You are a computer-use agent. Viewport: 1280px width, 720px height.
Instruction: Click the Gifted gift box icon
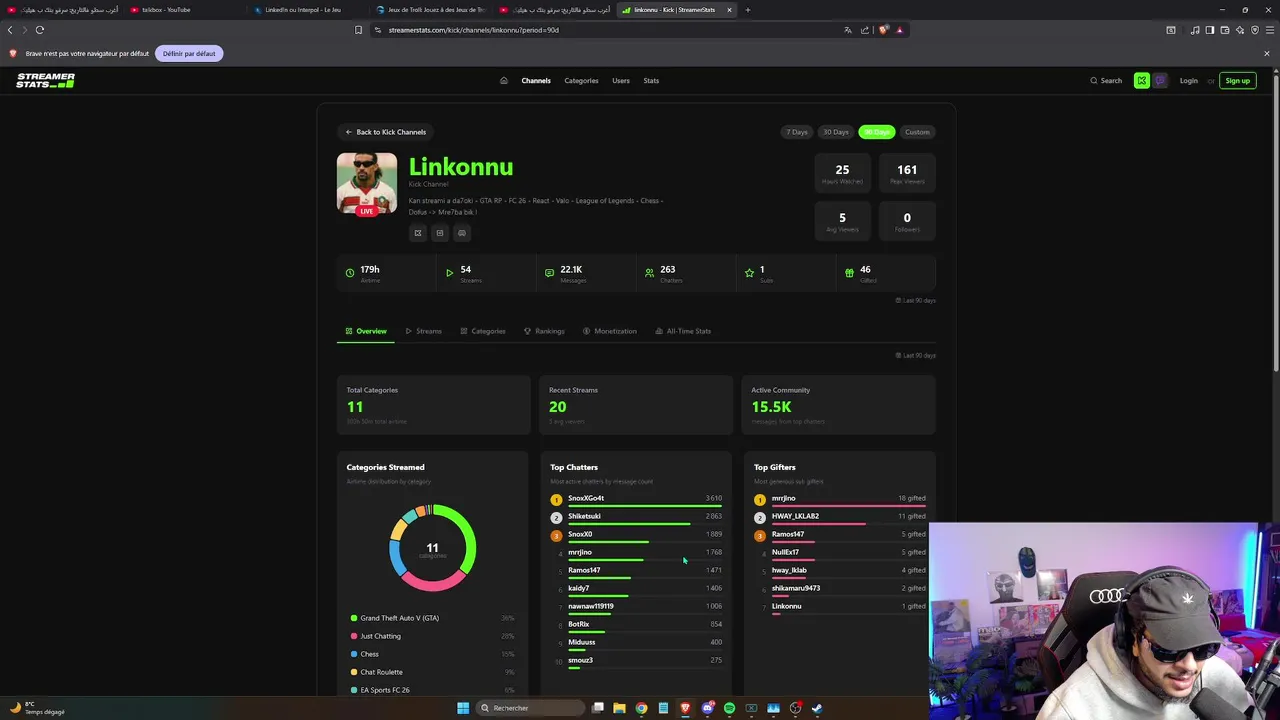pos(849,272)
